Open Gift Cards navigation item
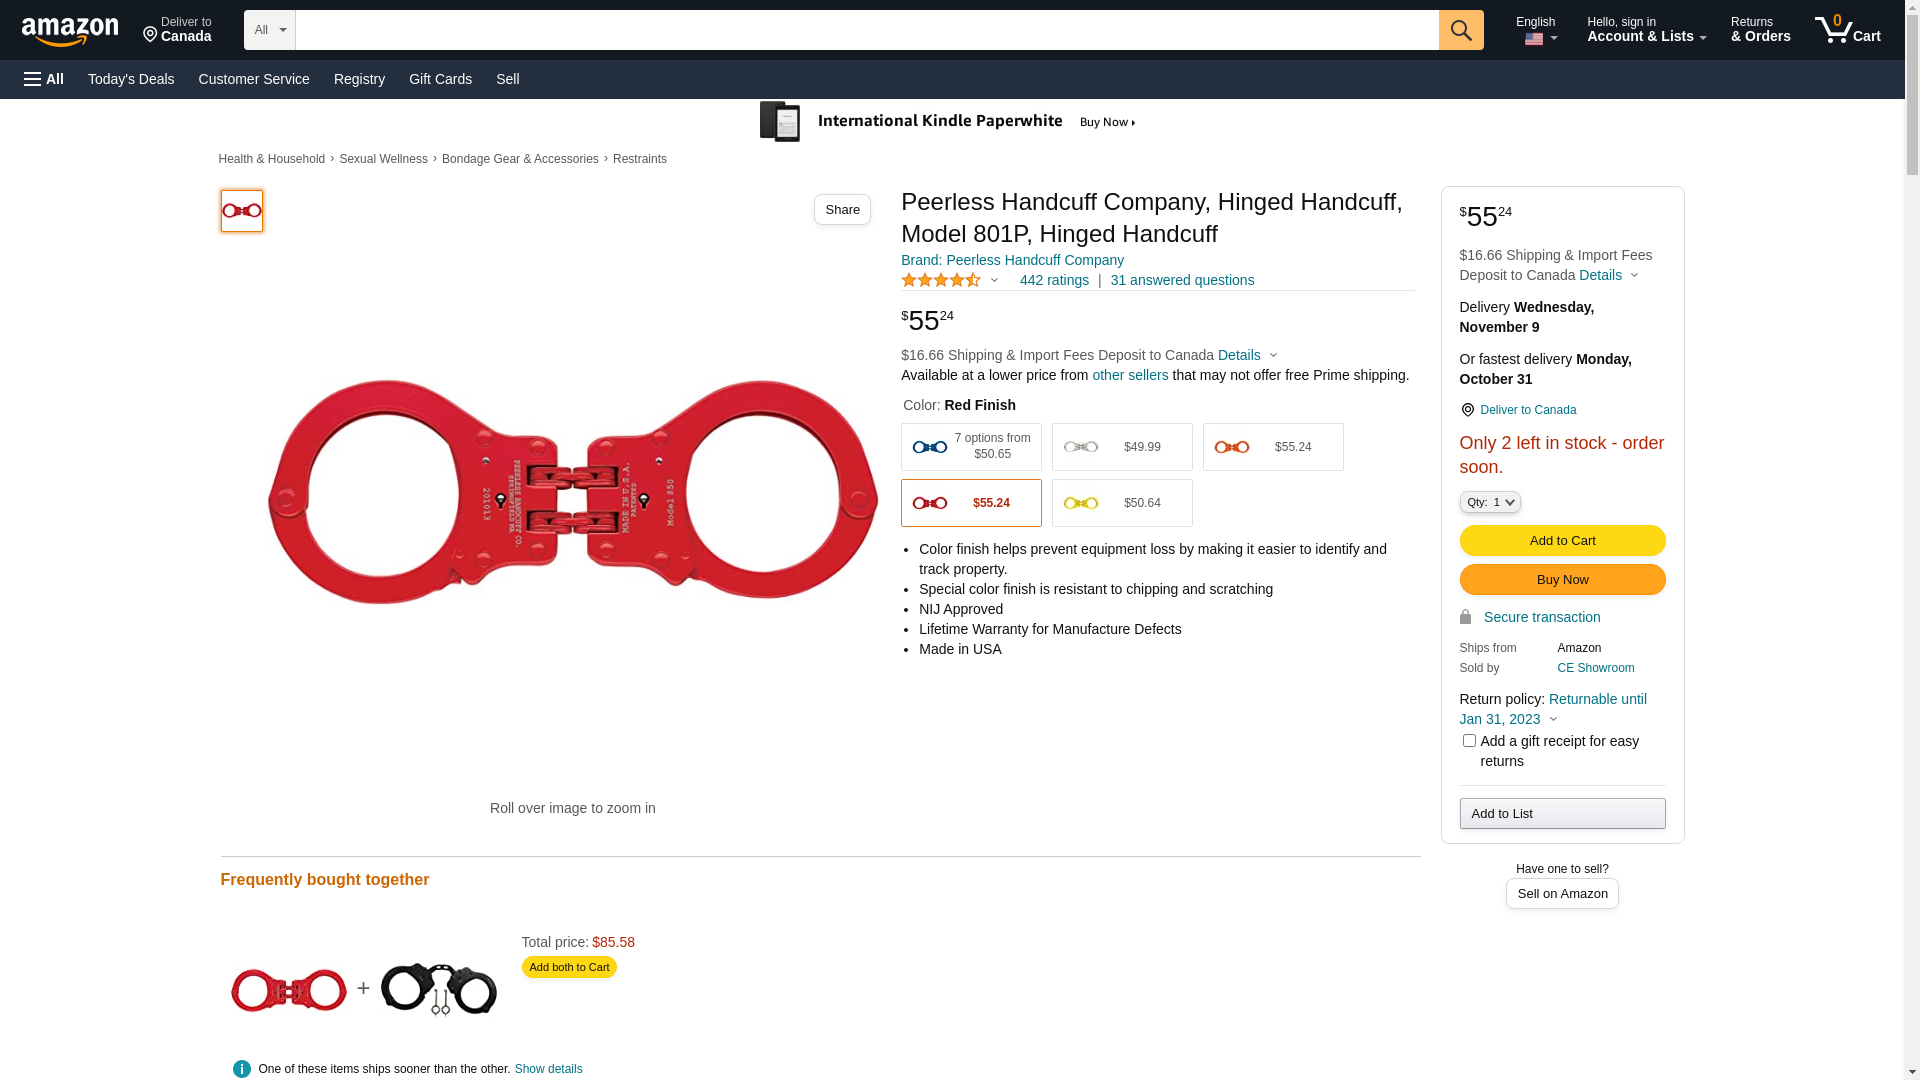Screen dimensions: 1920x1080 (x=440, y=79)
